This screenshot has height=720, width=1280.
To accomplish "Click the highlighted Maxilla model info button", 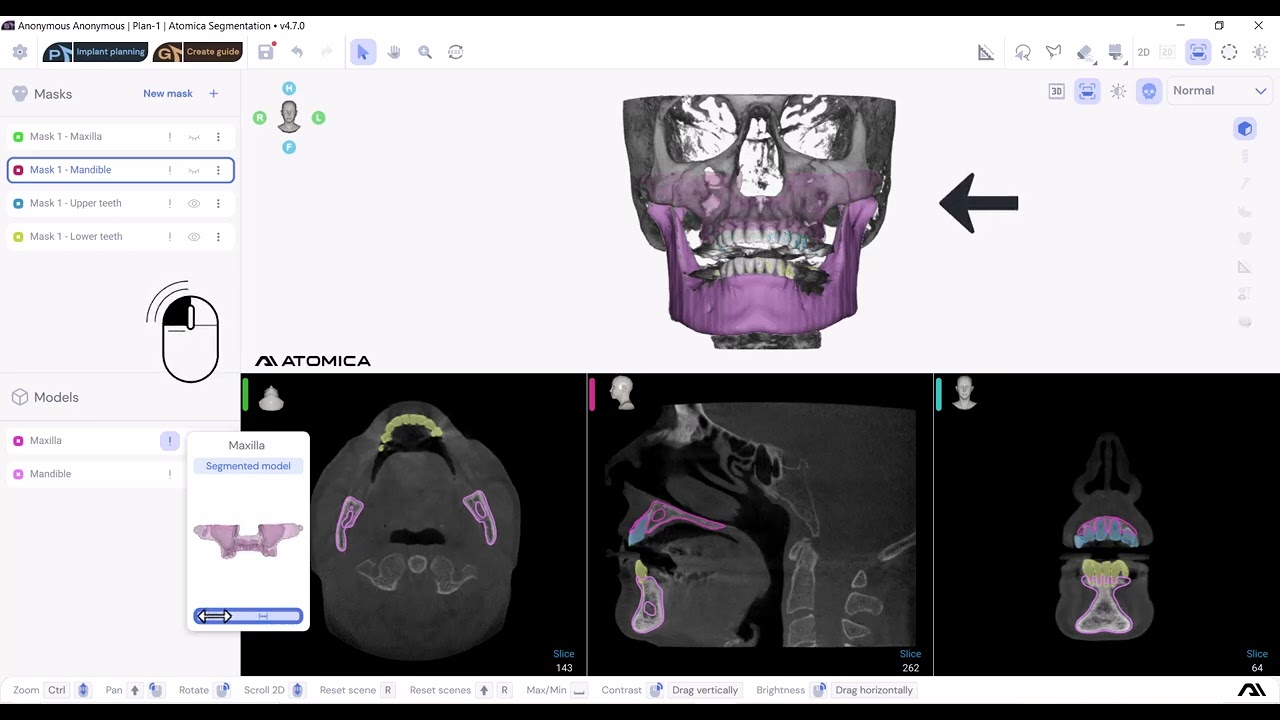I will click(x=170, y=441).
